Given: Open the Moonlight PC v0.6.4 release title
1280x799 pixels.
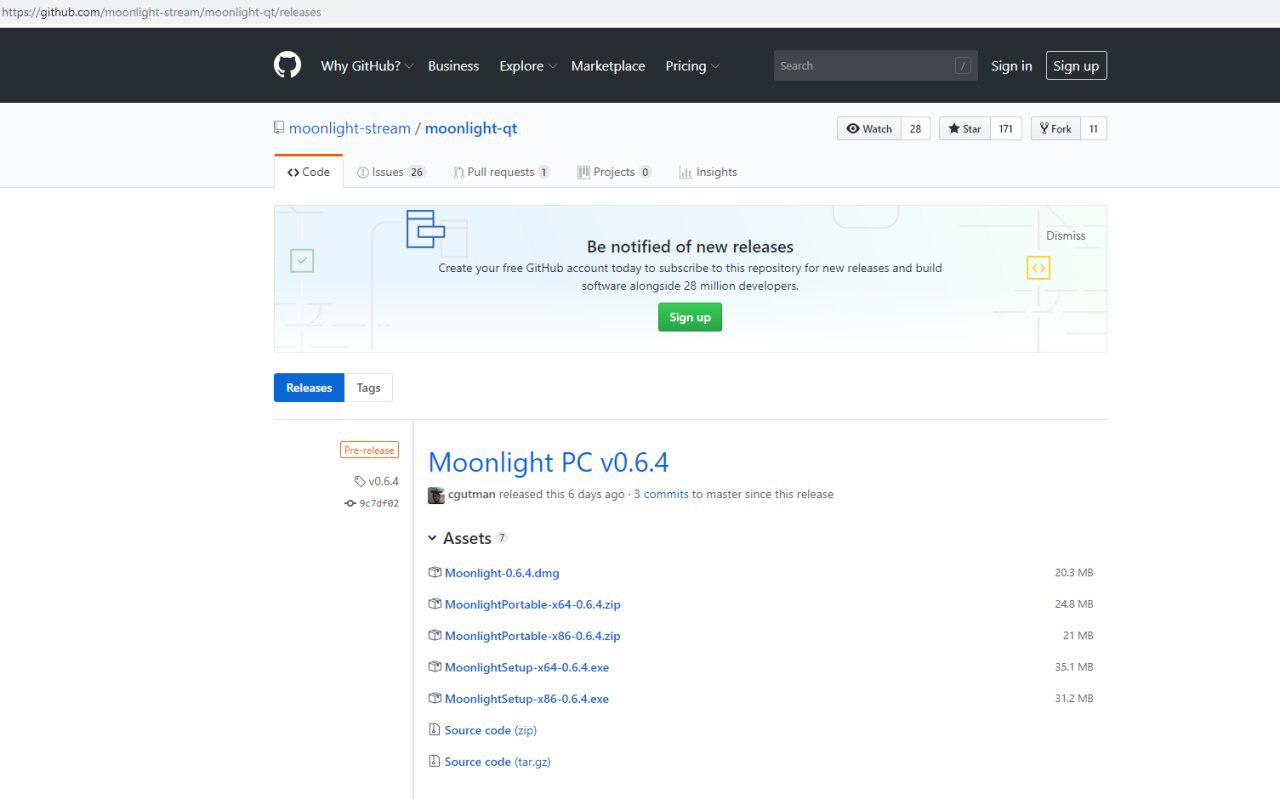Looking at the screenshot, I should (x=548, y=462).
